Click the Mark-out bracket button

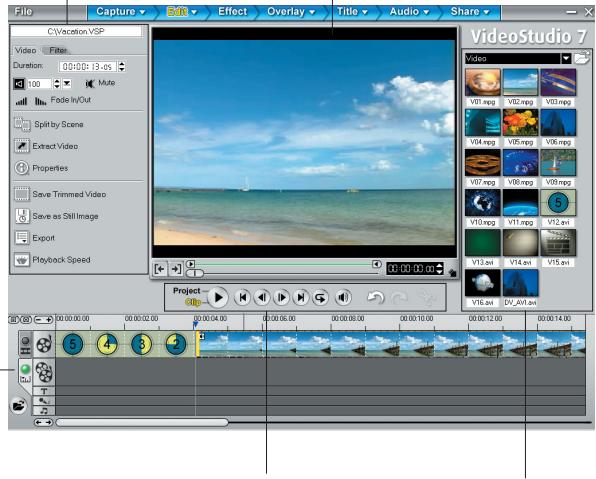(176, 269)
